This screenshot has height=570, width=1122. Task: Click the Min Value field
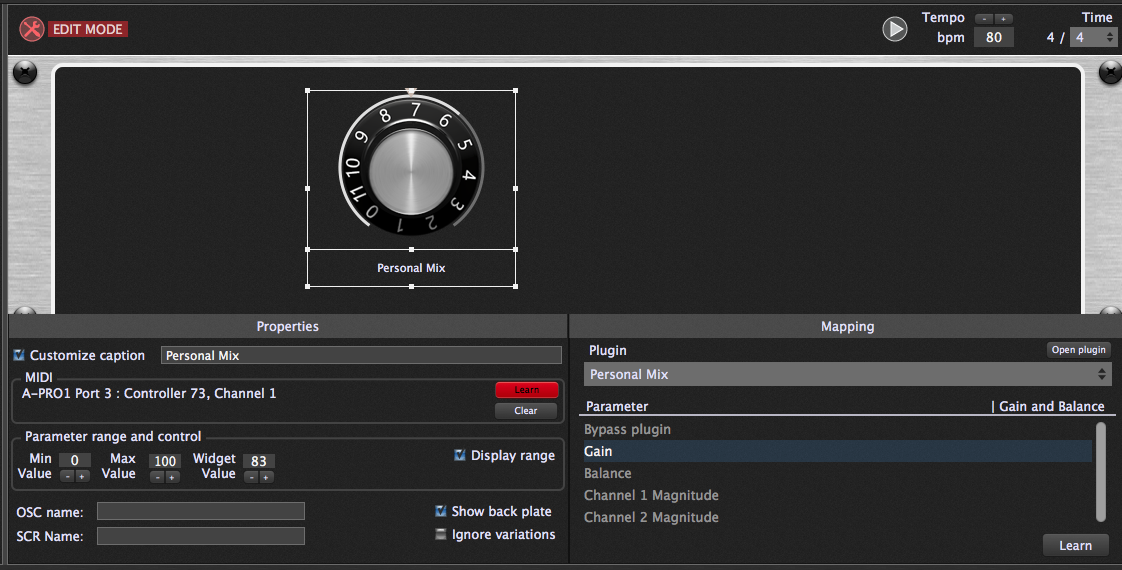(x=74, y=461)
